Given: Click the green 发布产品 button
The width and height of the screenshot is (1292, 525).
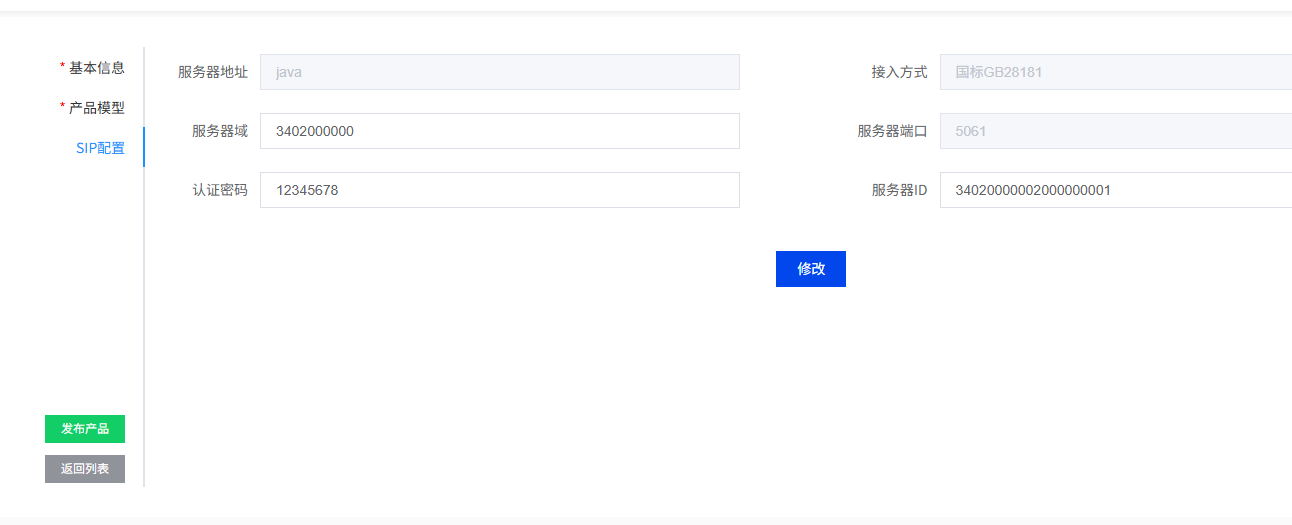Looking at the screenshot, I should pos(85,429).
